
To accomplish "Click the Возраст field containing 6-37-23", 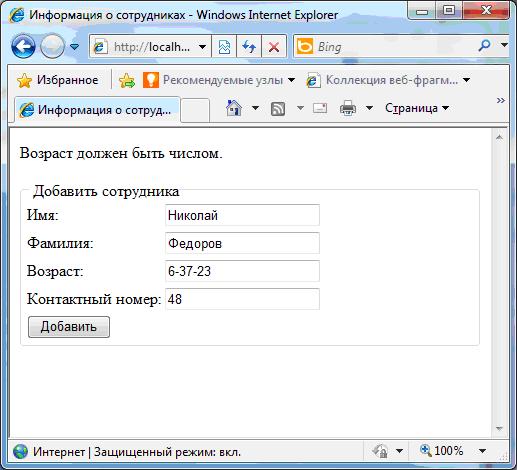I will click(x=242, y=271).
